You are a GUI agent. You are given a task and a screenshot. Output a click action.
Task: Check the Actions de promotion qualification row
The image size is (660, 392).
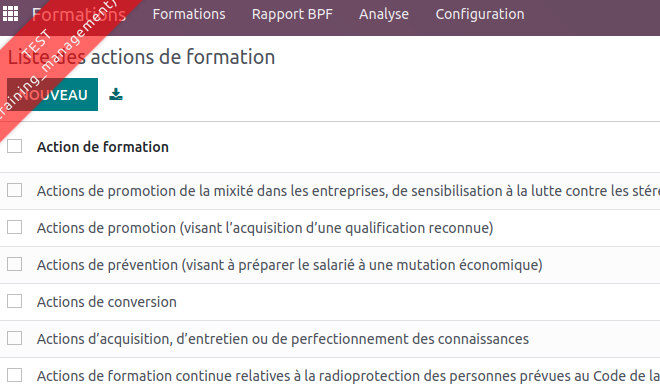click(15, 227)
